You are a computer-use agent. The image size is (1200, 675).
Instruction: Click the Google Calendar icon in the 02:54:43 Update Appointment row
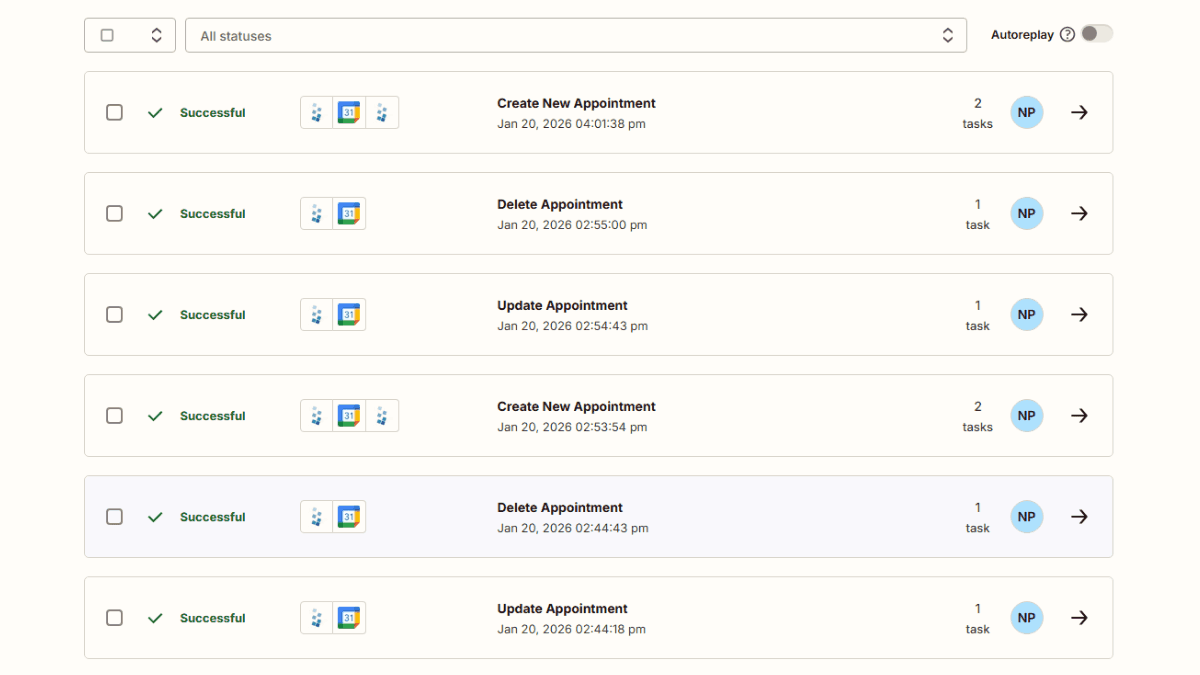349,314
